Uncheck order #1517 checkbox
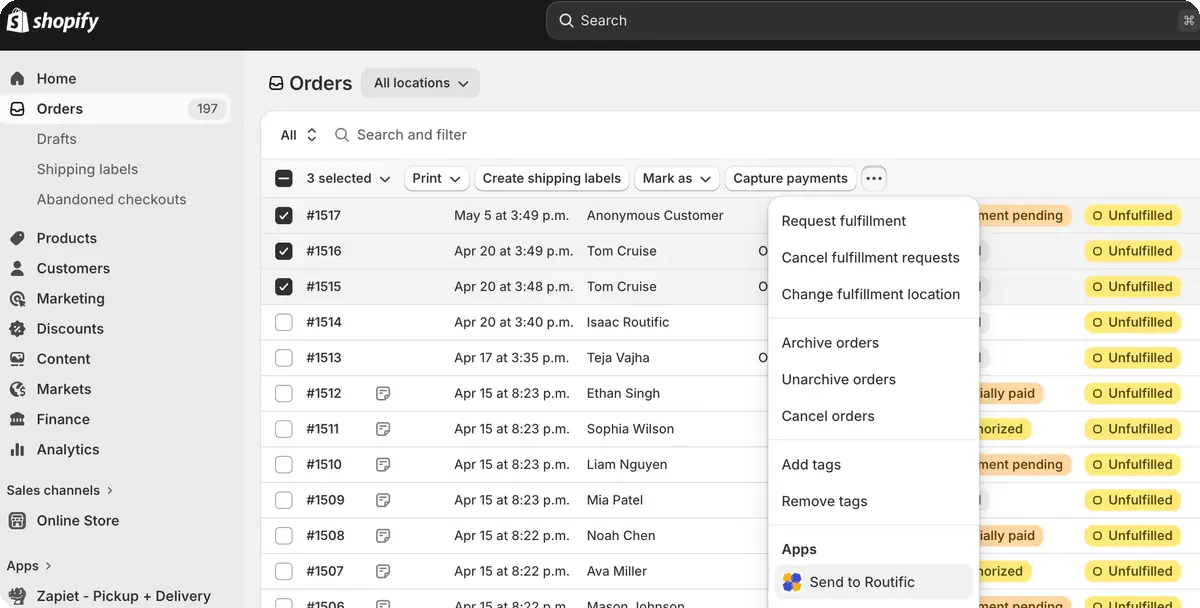1200x608 pixels. coord(284,215)
